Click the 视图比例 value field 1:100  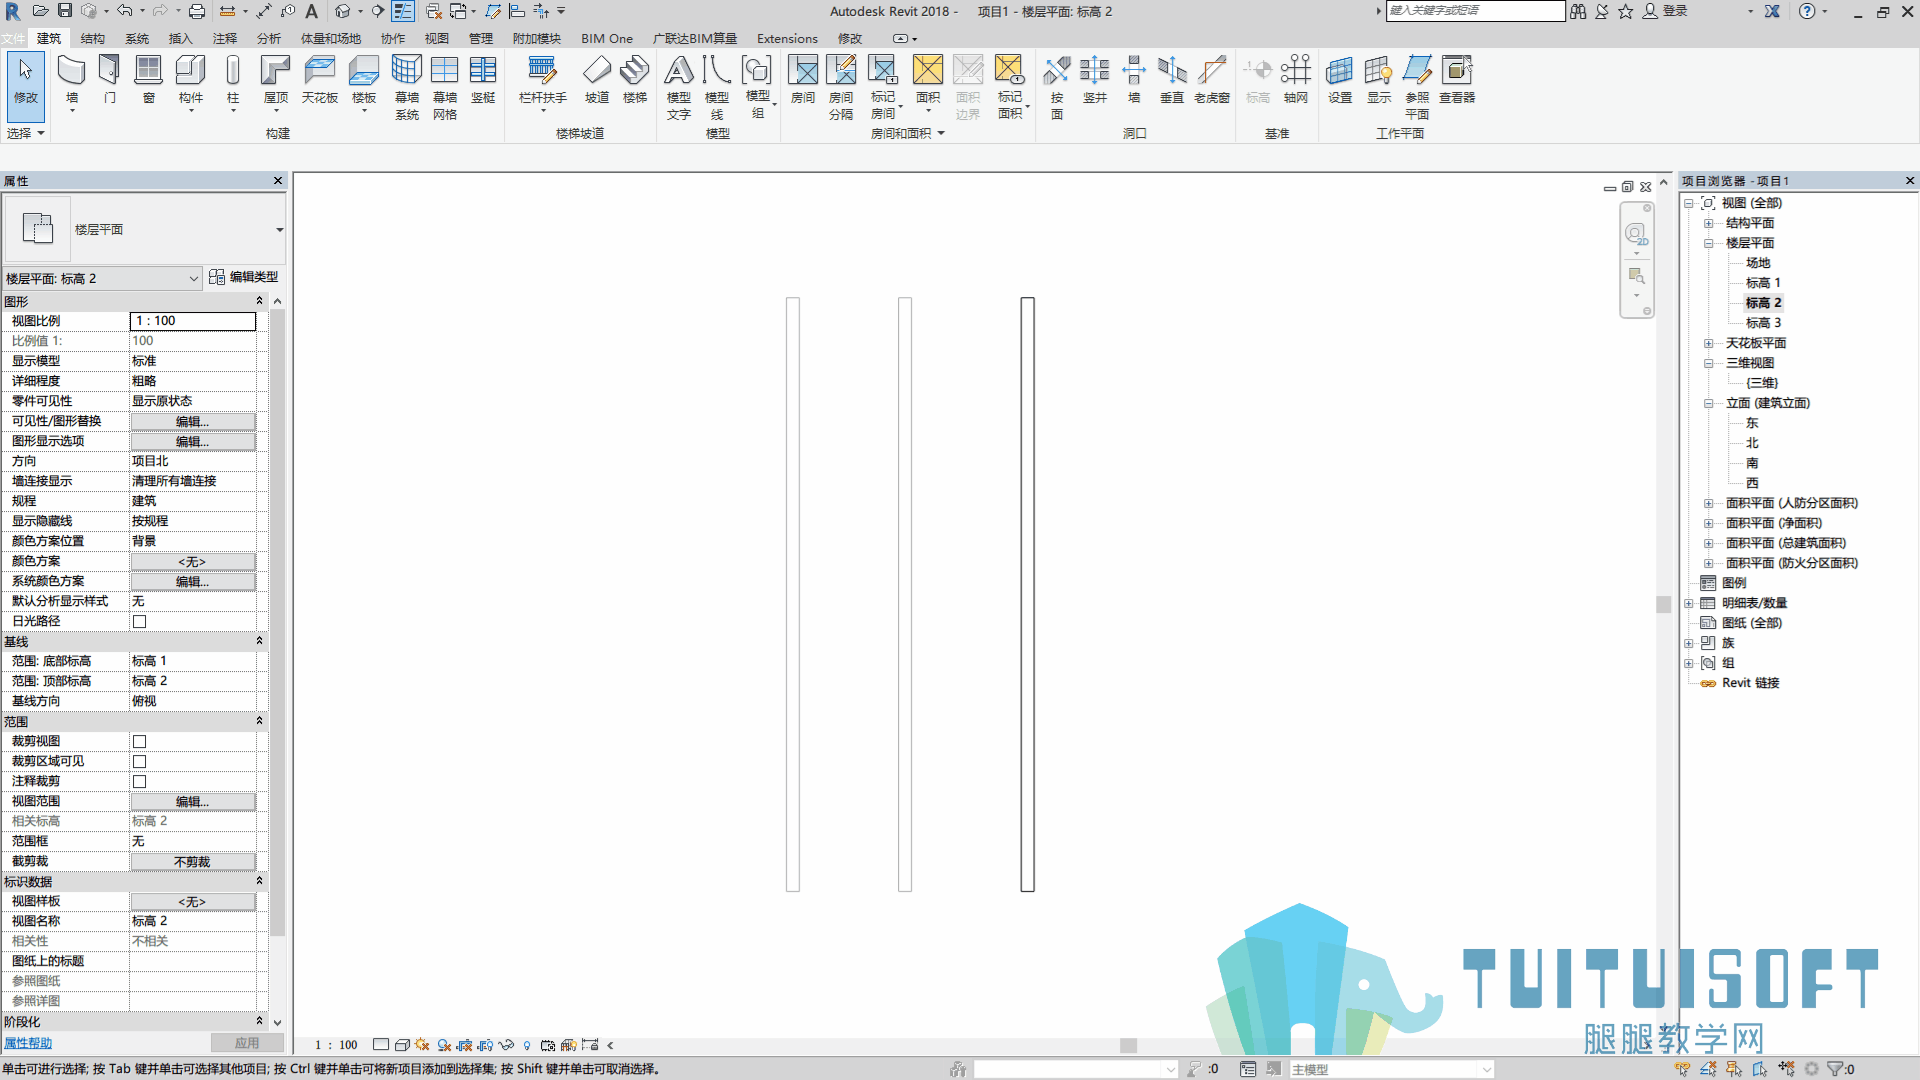coord(193,321)
